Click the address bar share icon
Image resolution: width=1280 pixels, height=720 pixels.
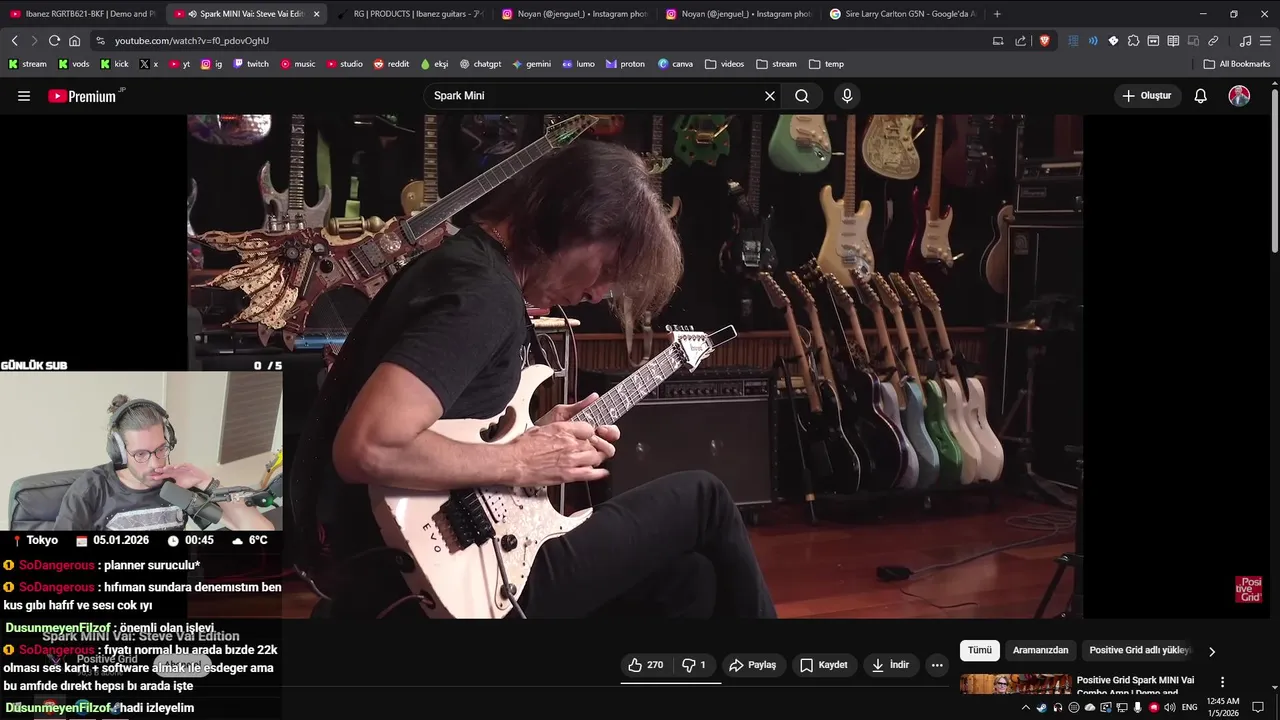pos(1020,41)
